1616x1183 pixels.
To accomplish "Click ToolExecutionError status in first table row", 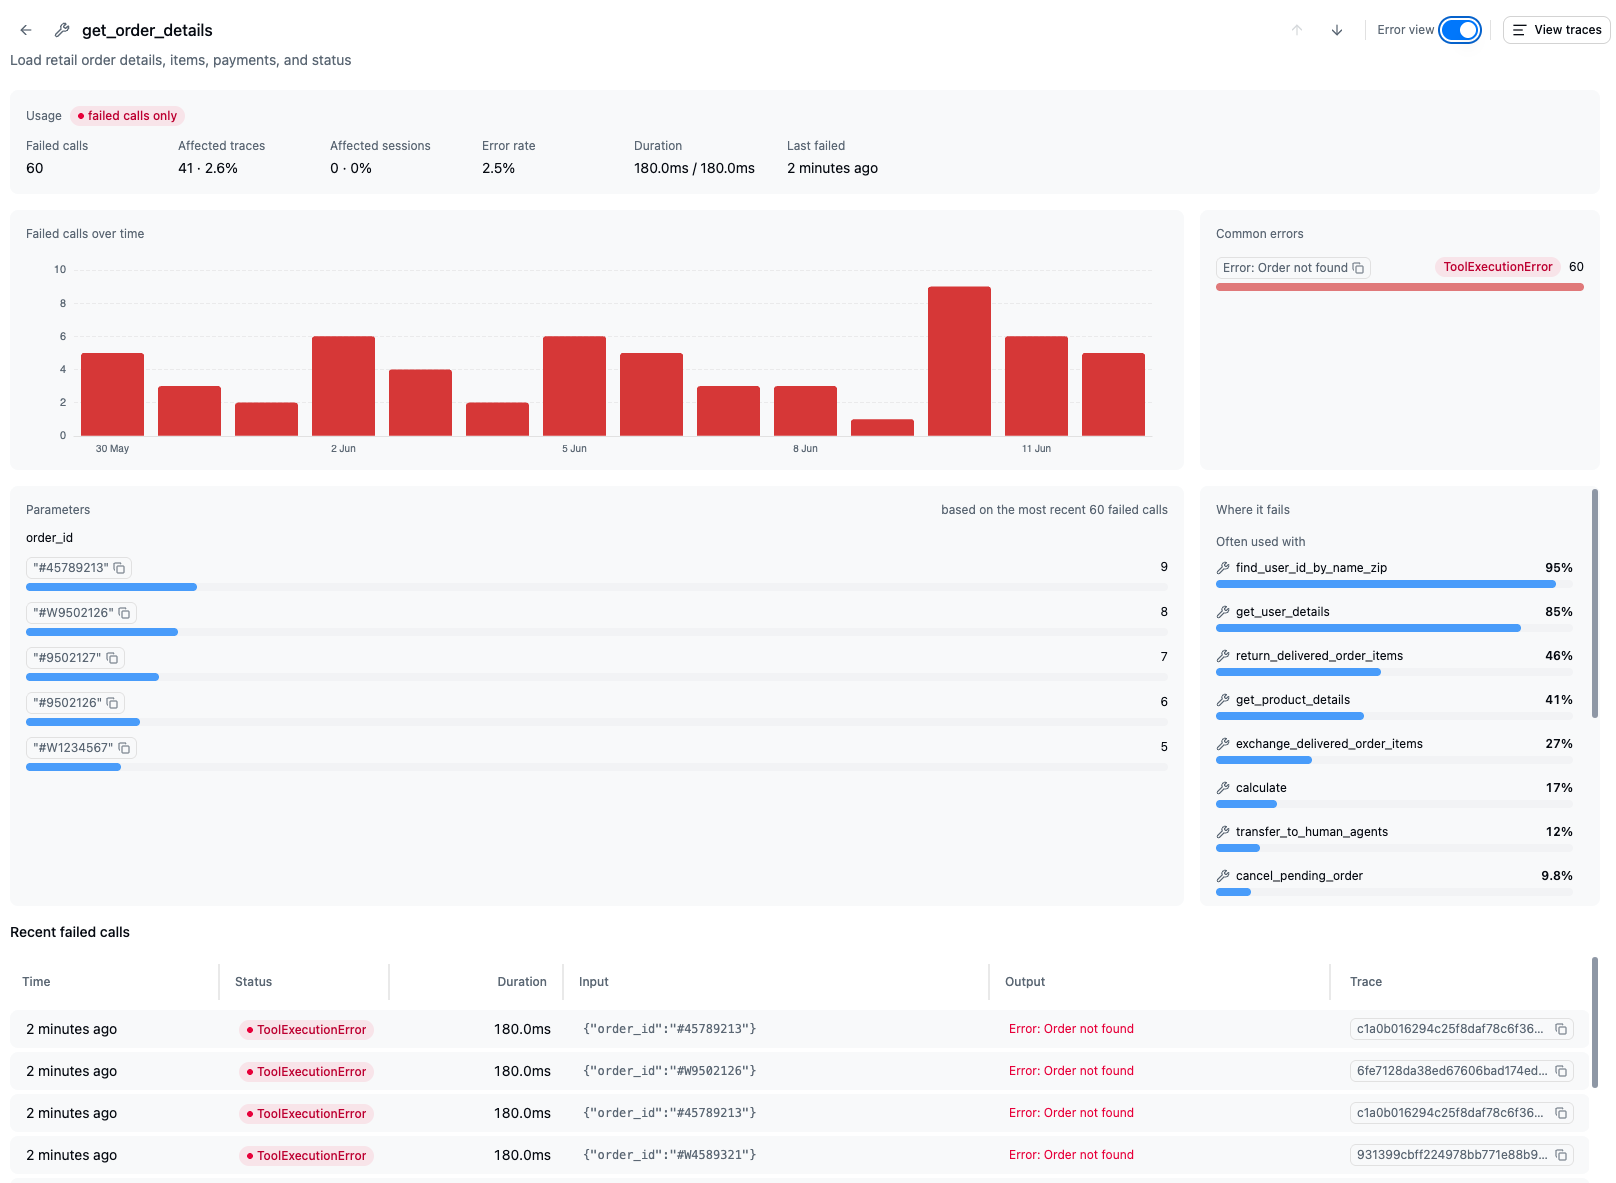I will [306, 1029].
